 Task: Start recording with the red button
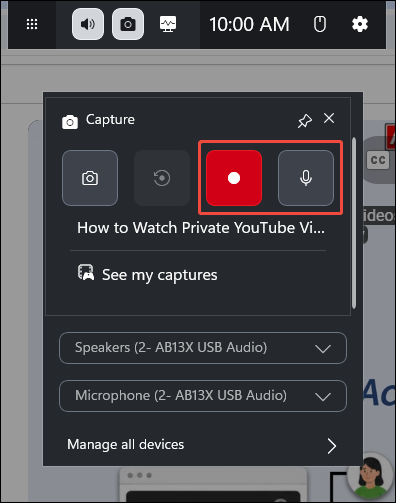pyautogui.click(x=234, y=178)
